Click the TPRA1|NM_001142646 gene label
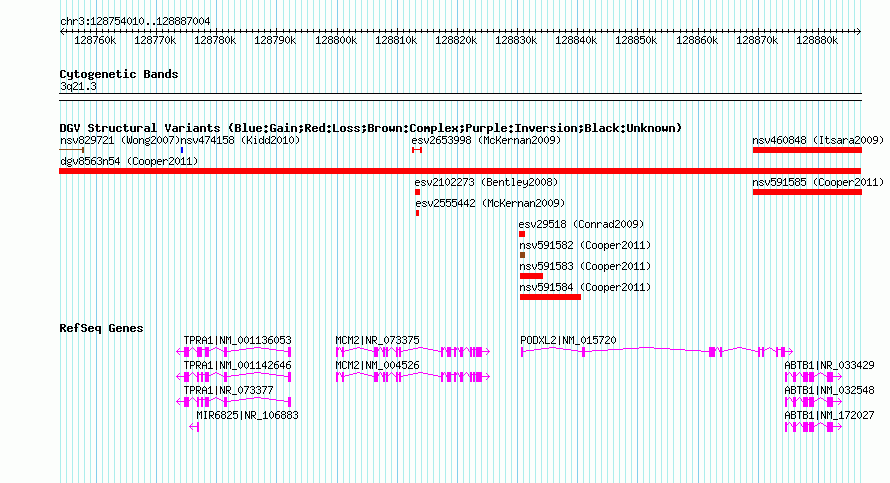Screen dimensions: 890x483 tap(237, 365)
